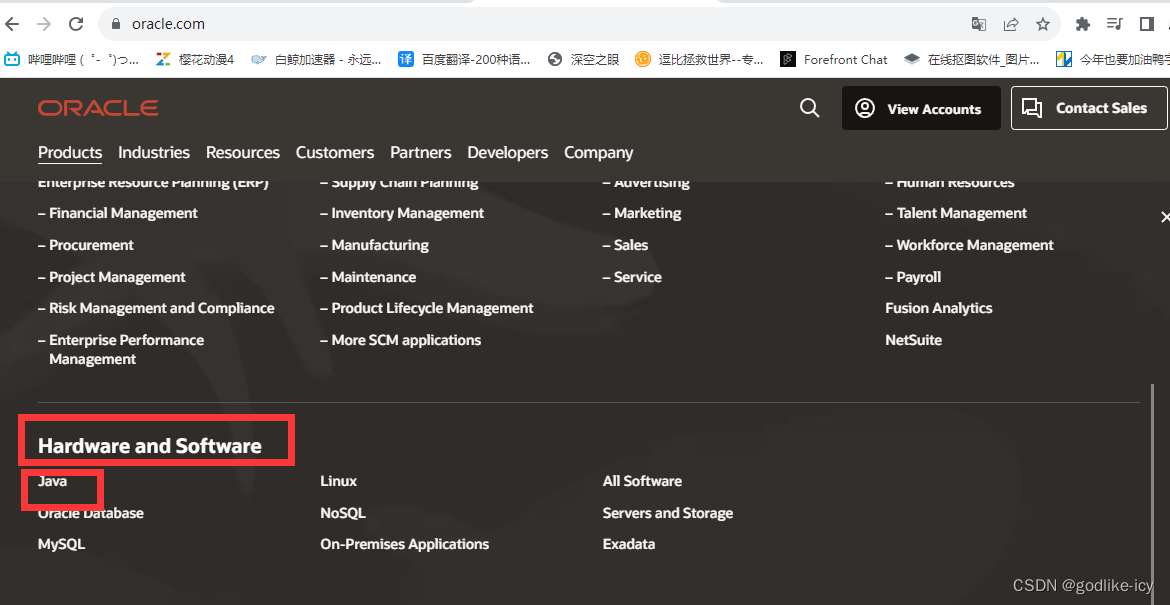Open the Fusion Analytics link

[x=939, y=308]
